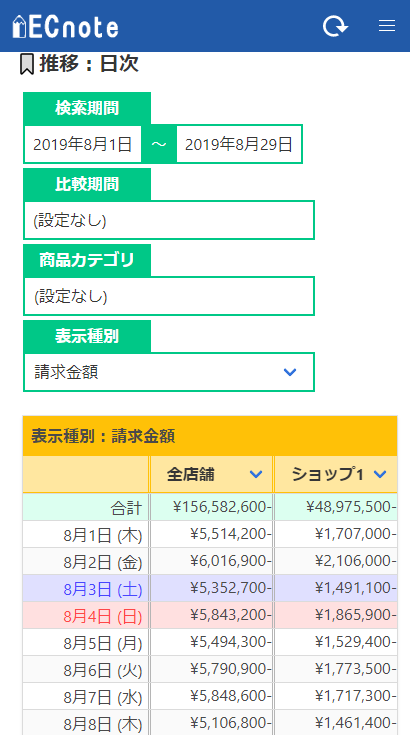The height and width of the screenshot is (735, 410).
Task: Open the 全店舗 column dropdown arrow
Action: click(256, 474)
